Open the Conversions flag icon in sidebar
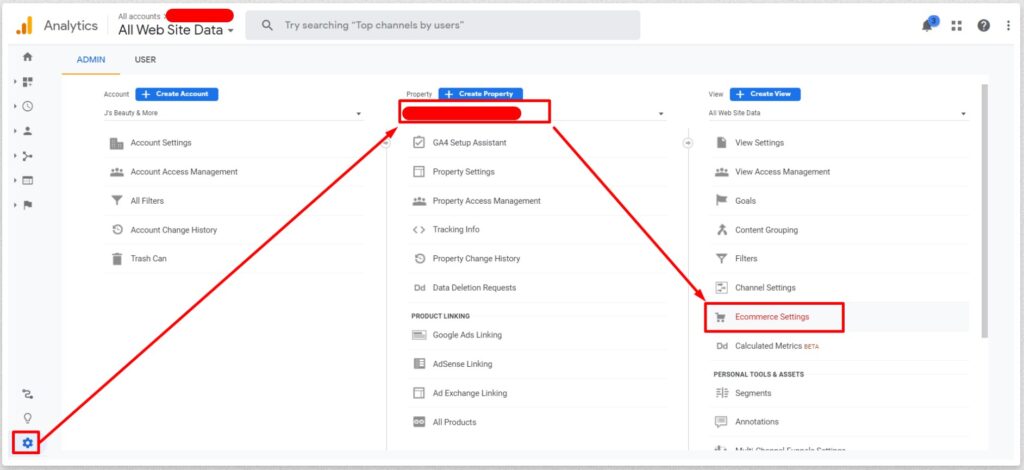 (x=27, y=205)
